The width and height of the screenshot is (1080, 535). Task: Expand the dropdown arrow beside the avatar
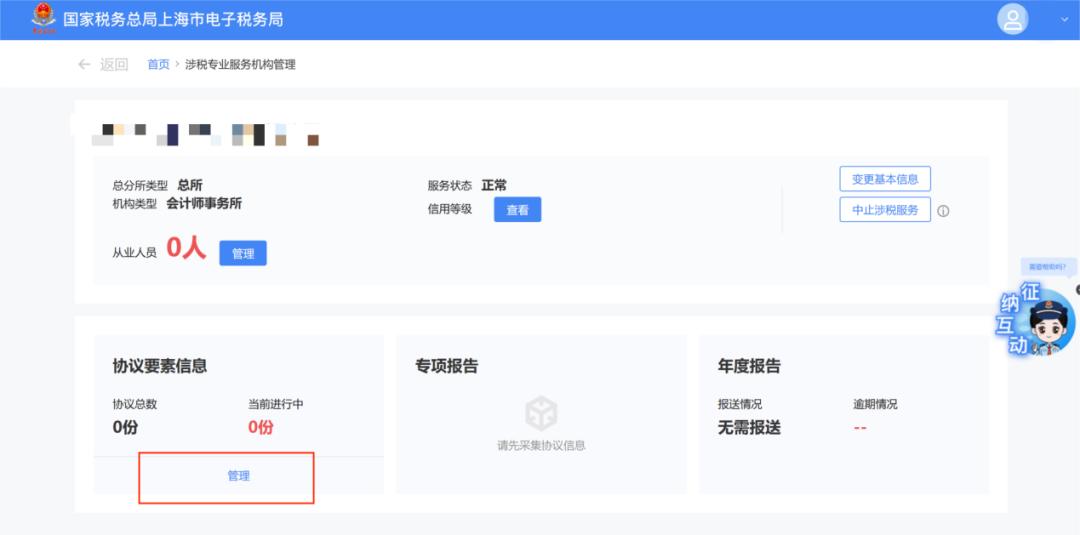pyautogui.click(x=1064, y=20)
